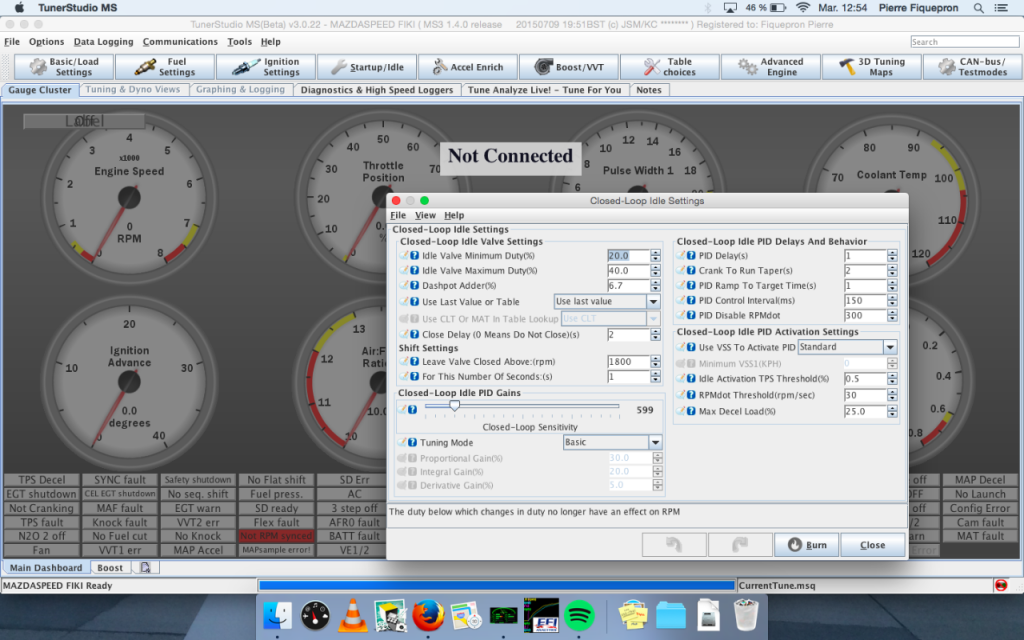This screenshot has width=1024, height=640.
Task: Open help for Crank To Run Taper
Action: [x=691, y=270]
